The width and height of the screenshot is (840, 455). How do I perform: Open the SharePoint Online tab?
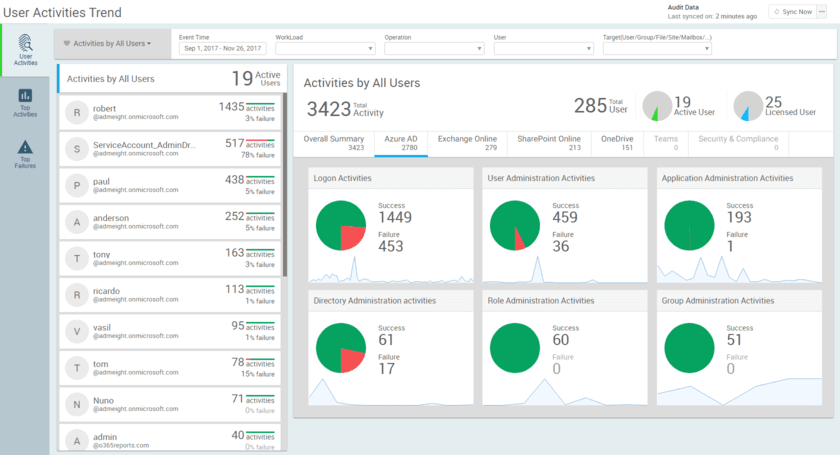(x=547, y=143)
